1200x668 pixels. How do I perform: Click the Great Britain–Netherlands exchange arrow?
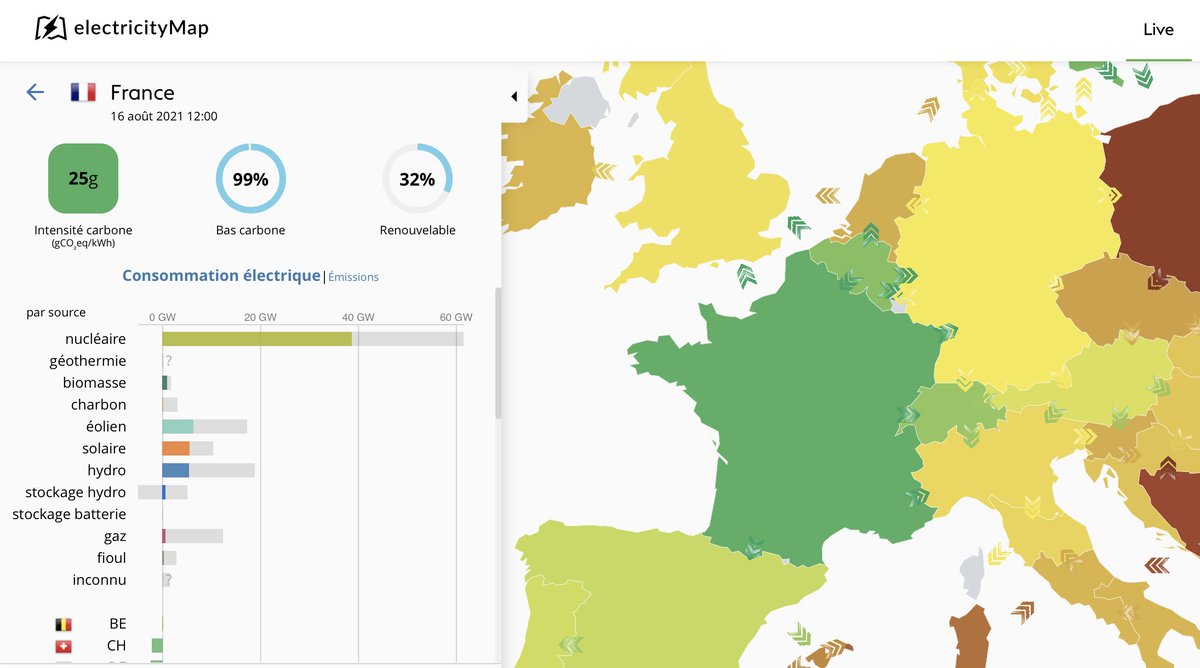click(x=828, y=194)
